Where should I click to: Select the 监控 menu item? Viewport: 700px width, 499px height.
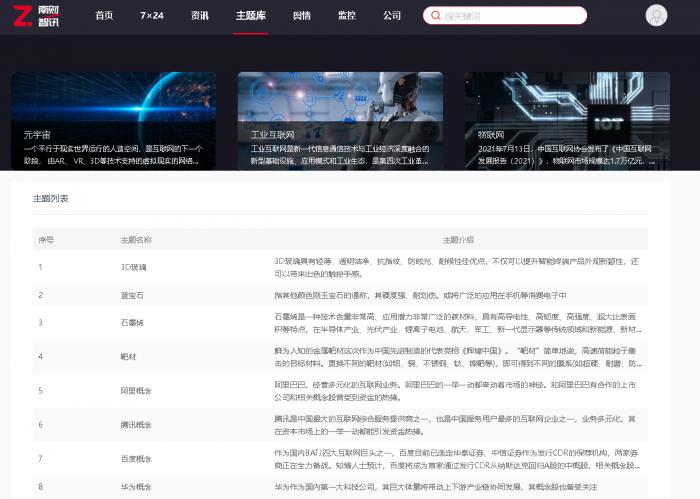click(x=346, y=16)
